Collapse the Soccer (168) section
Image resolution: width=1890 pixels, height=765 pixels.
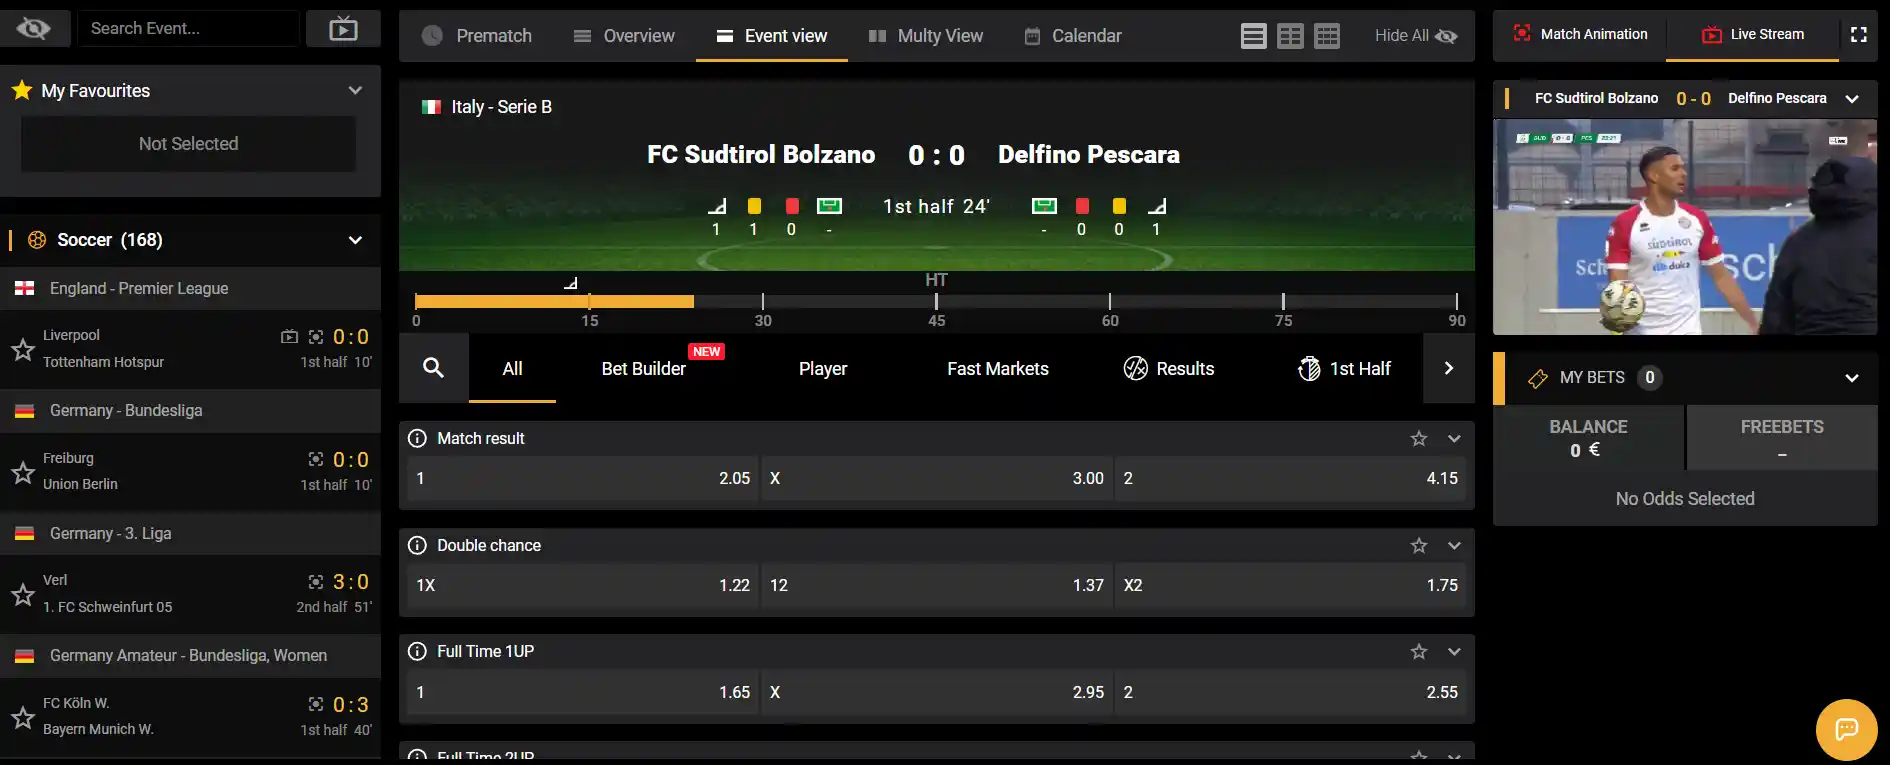click(355, 240)
